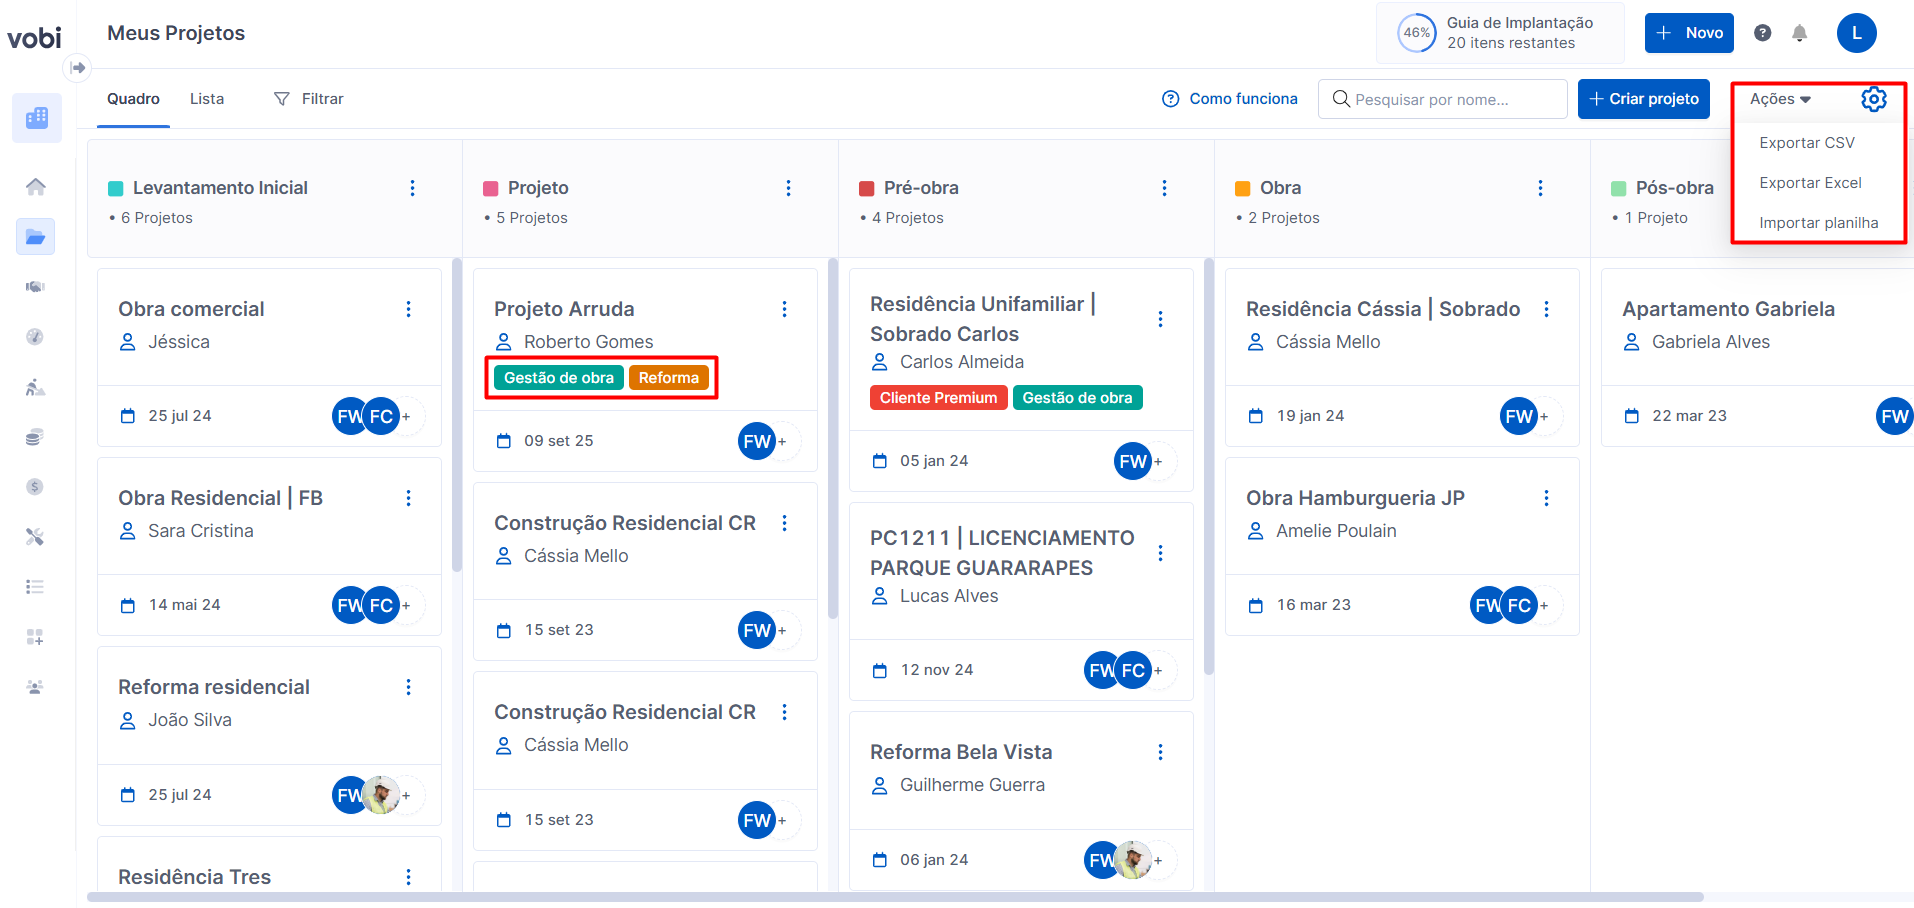Image resolution: width=1914 pixels, height=908 pixels.
Task: Click the horizontal scrollbar at bottom
Action: coord(895,897)
